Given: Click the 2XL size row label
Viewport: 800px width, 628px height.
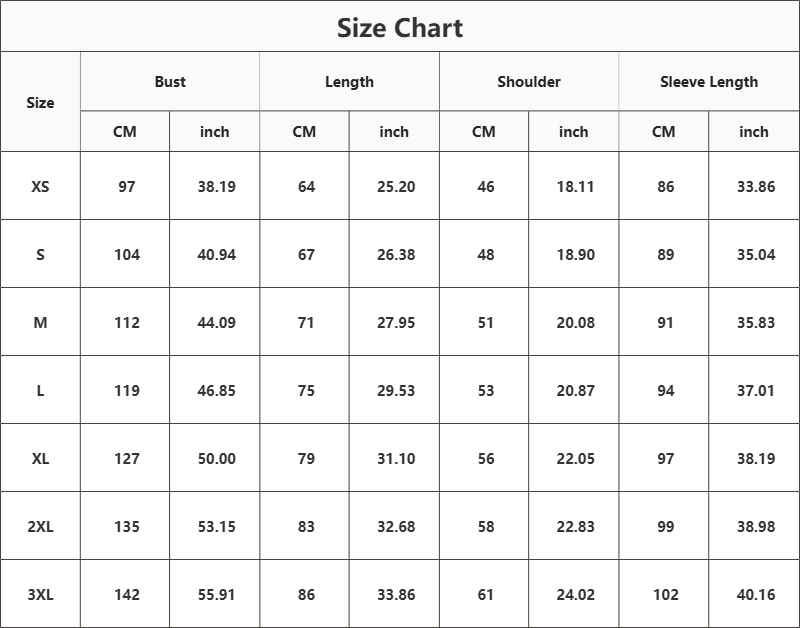Looking at the screenshot, I should pos(40,526).
